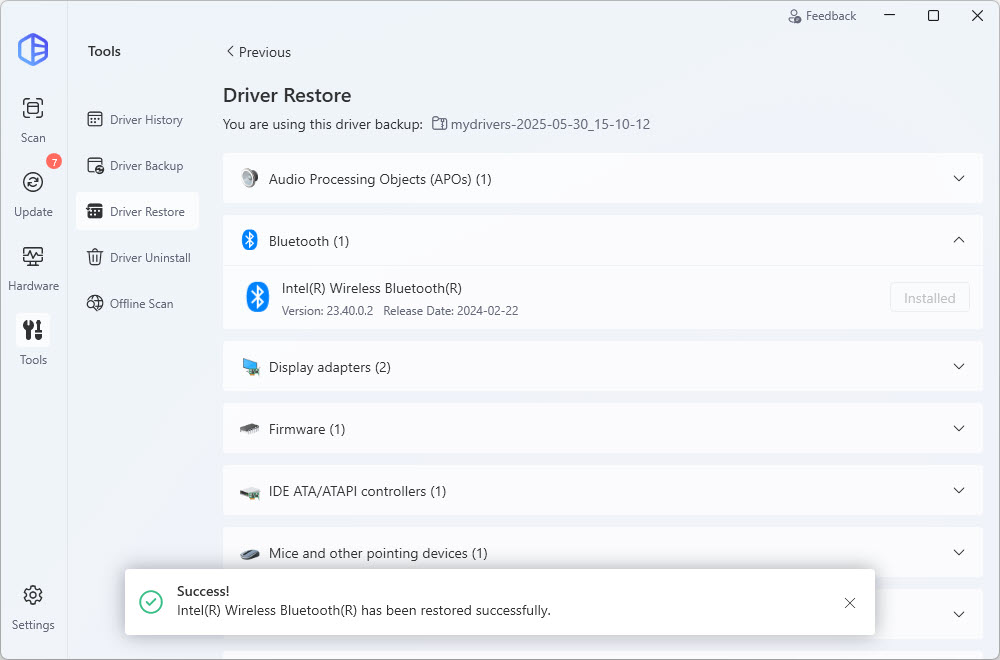Go to Update section in sidebar
Screen dimensions: 1000x660
tap(33, 182)
